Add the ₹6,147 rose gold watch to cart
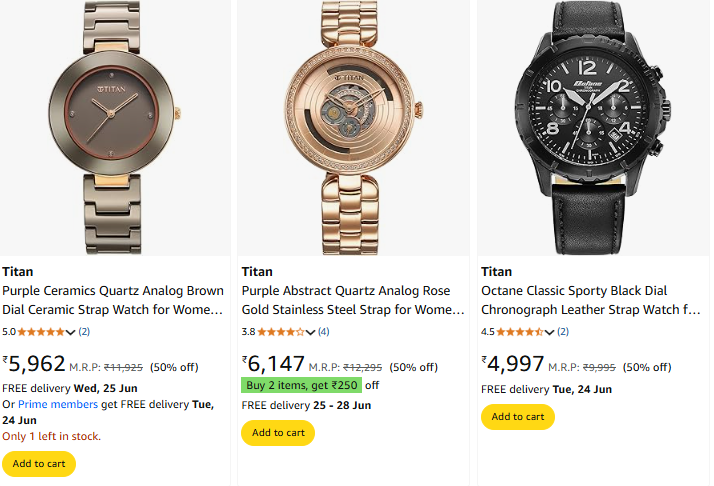The height and width of the screenshot is (486, 714). tap(278, 433)
